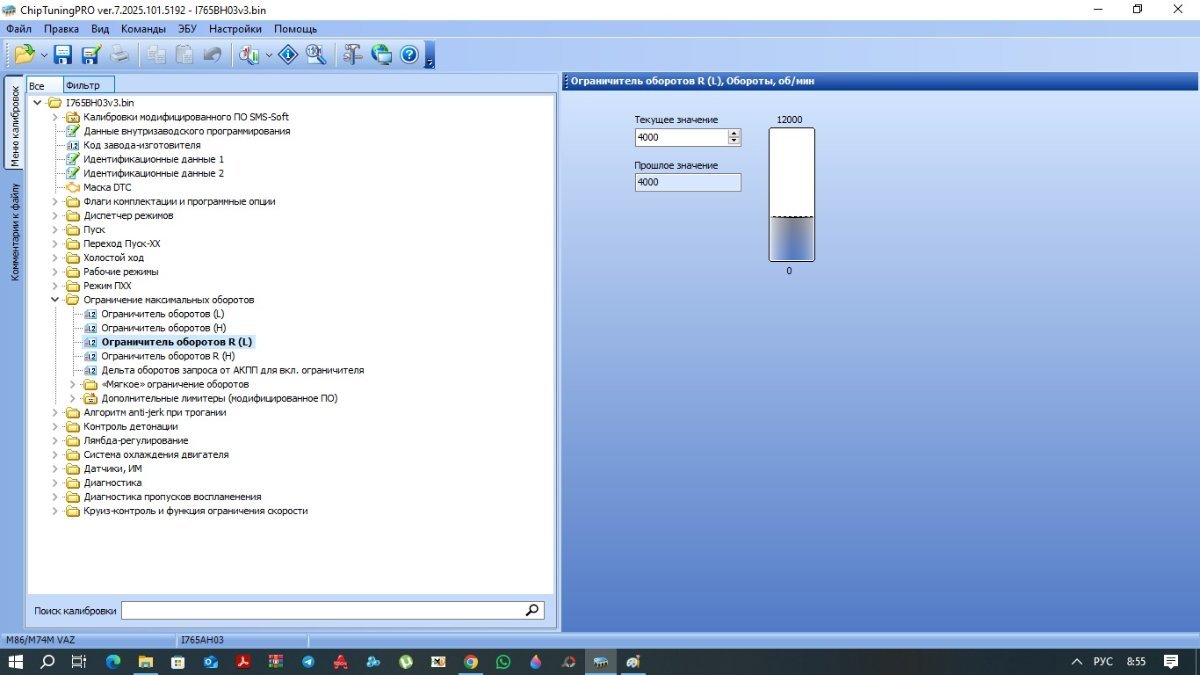Viewport: 1200px width, 675px height.
Task: Select the Маска DTC item
Action: pyautogui.click(x=107, y=187)
